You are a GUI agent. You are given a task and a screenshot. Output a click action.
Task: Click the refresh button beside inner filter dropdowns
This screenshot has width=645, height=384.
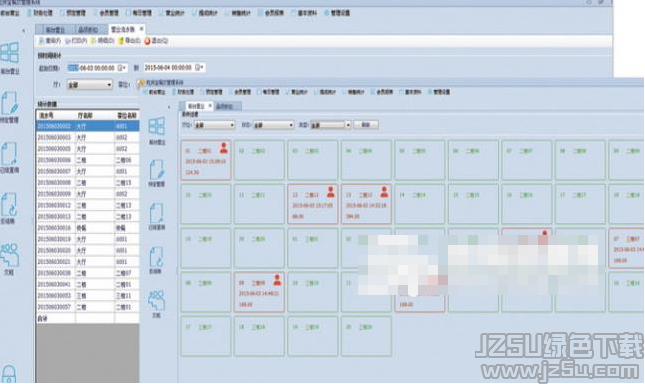[x=366, y=125]
